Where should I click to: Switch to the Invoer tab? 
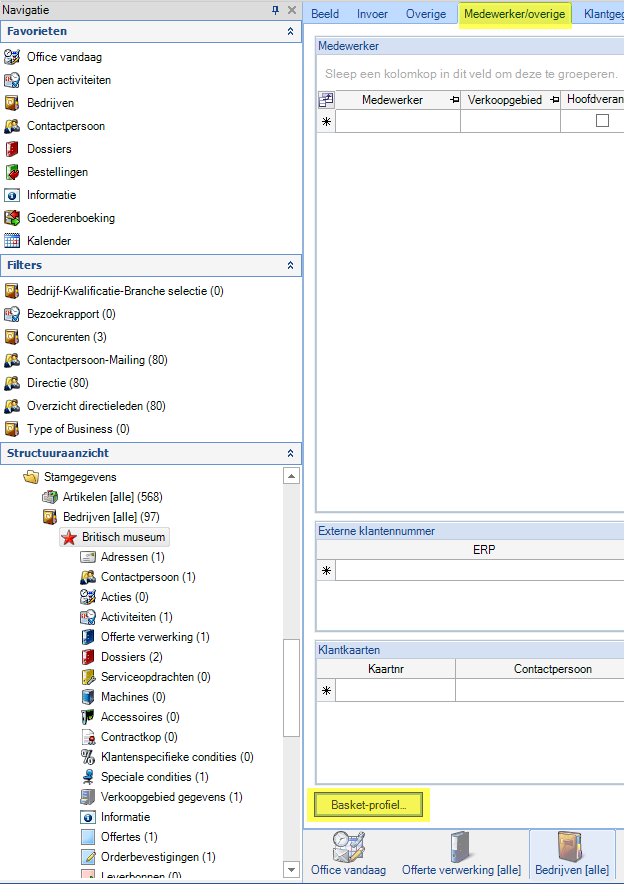pos(372,14)
